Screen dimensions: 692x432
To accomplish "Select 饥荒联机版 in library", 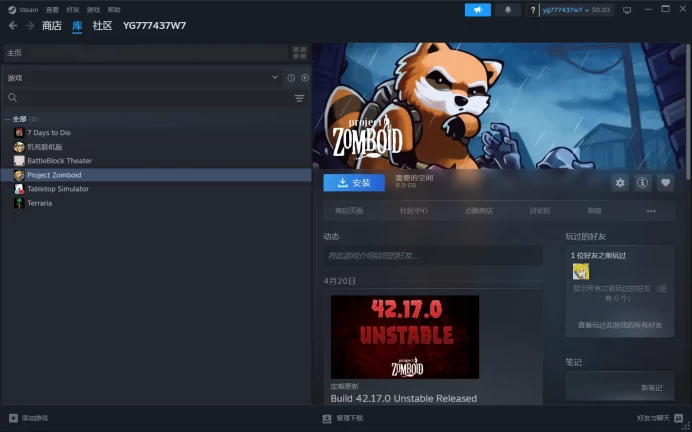I will click(156, 147).
